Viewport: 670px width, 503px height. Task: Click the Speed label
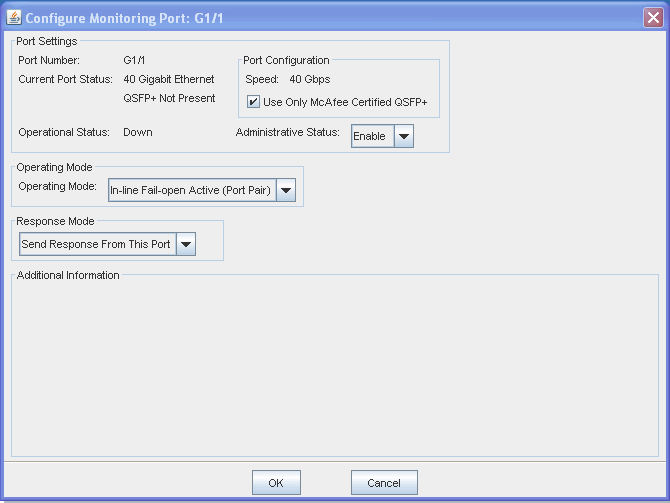[262, 79]
